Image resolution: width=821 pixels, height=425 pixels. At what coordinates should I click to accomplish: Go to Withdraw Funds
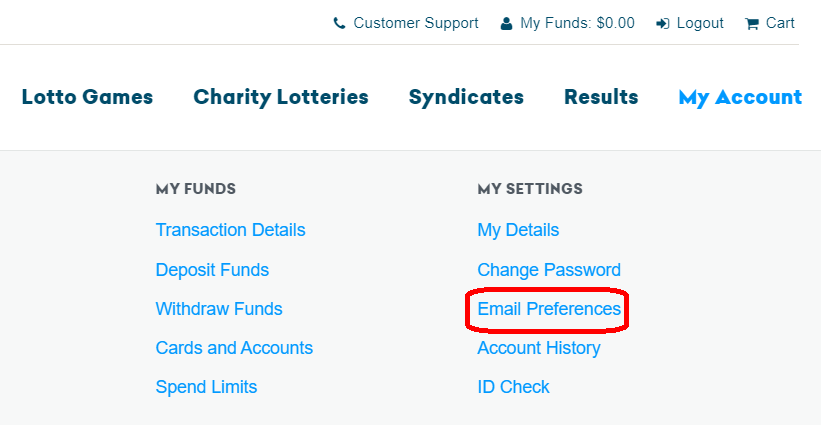click(219, 309)
